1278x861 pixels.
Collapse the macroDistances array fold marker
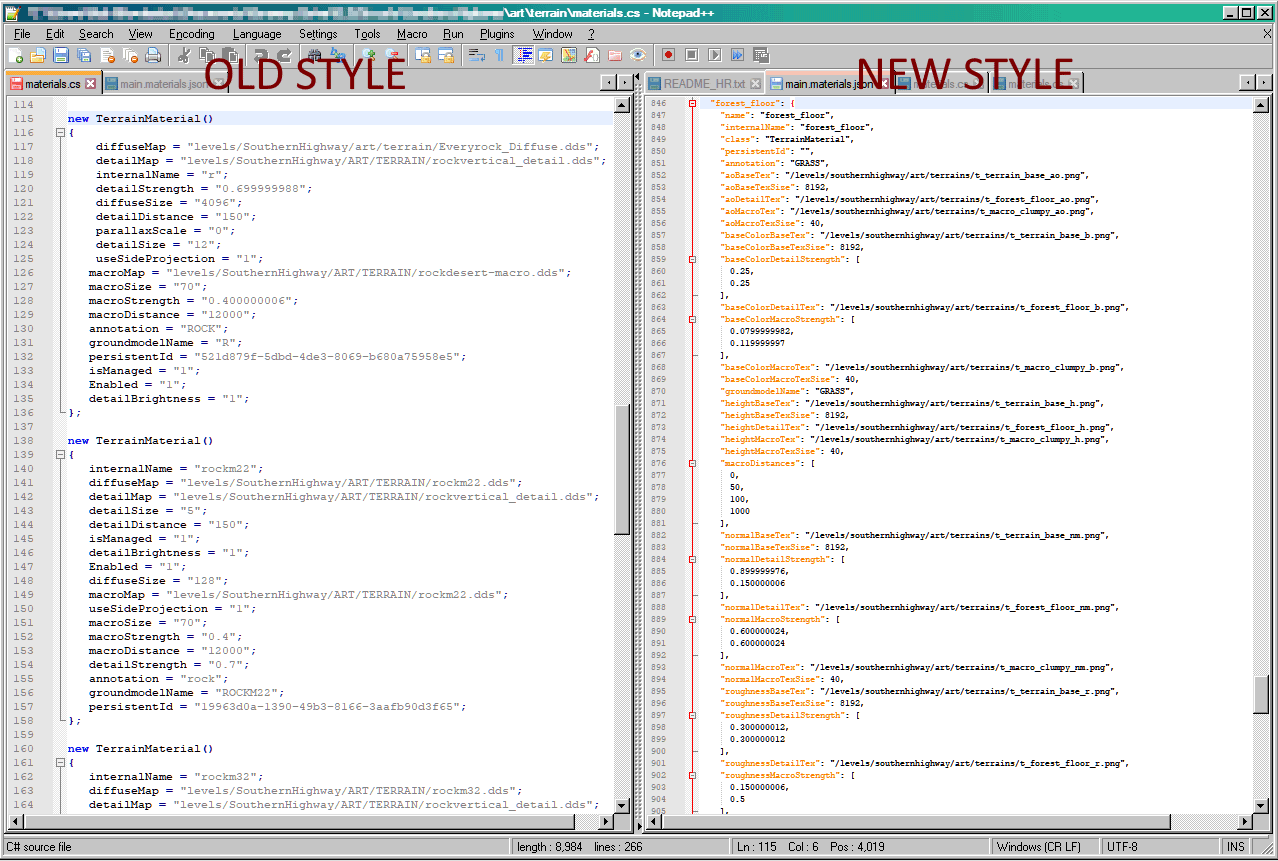pyautogui.click(x=691, y=463)
